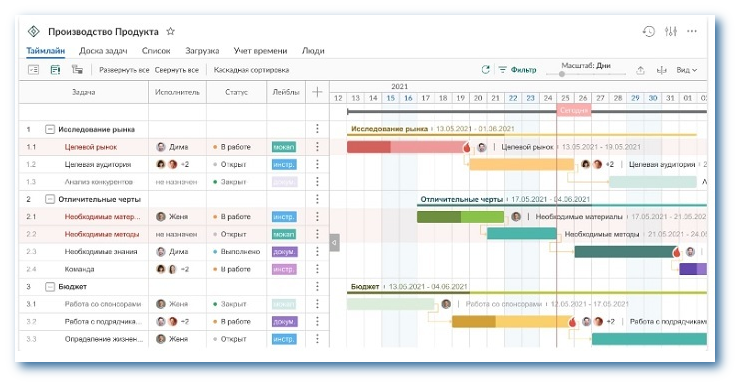The height and width of the screenshot is (387, 740).
Task: Adjust the Масштаб zoom slider handle
Action: point(562,74)
